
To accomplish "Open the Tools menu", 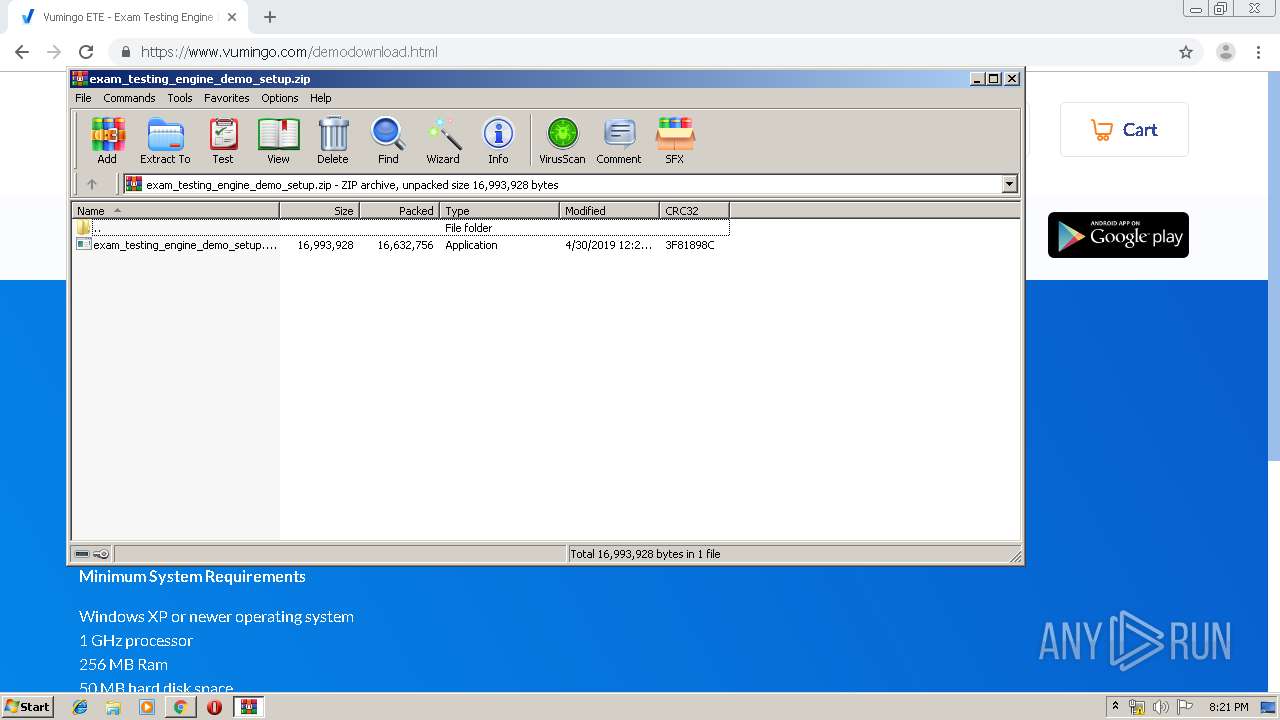I will tap(180, 98).
